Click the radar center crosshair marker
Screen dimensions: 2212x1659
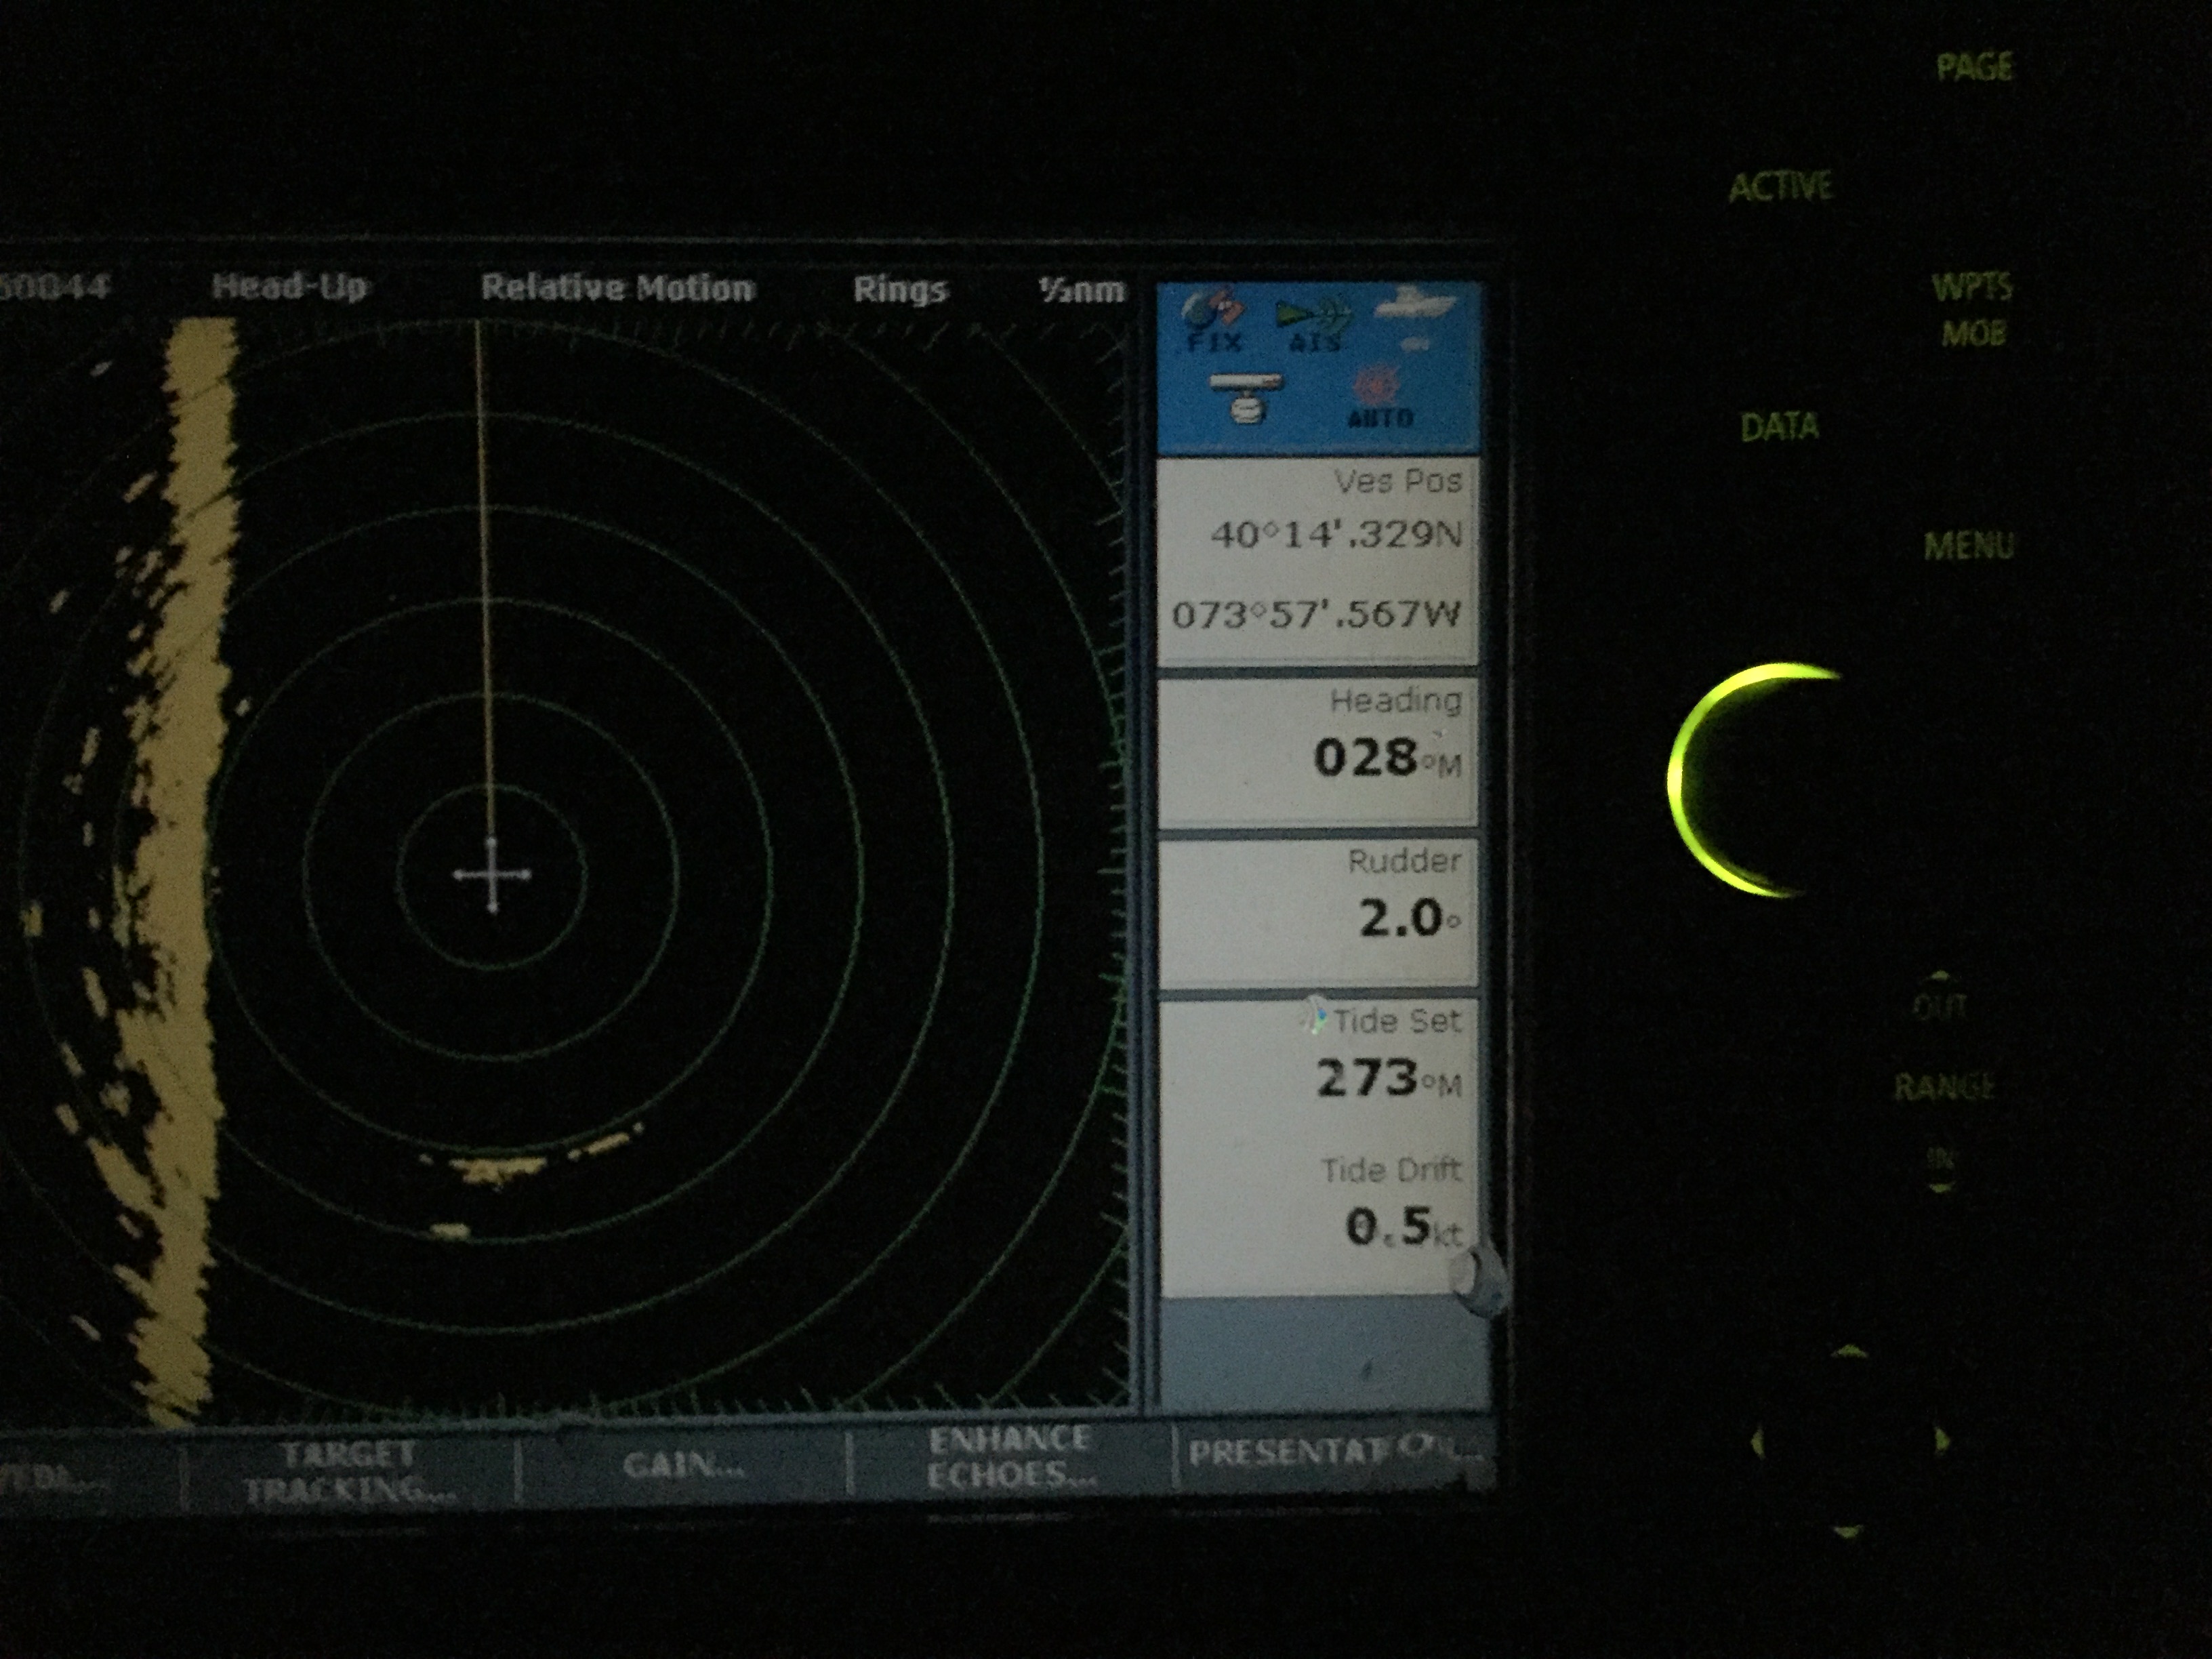click(492, 875)
